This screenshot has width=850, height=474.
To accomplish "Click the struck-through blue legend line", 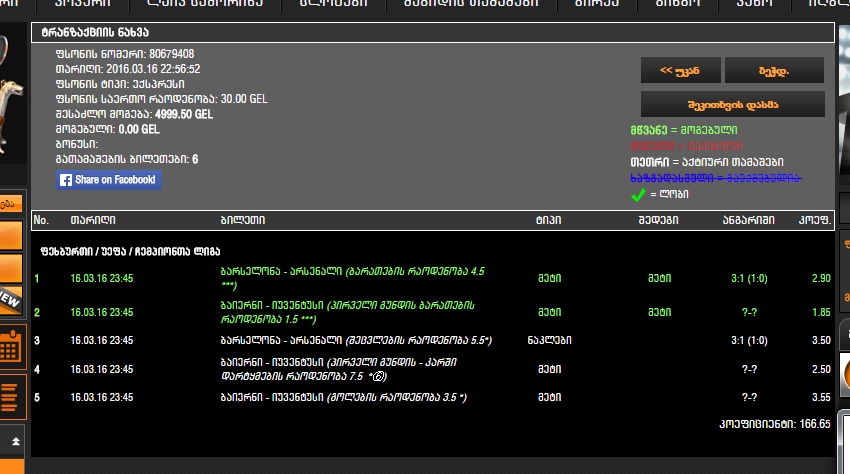I will point(716,178).
